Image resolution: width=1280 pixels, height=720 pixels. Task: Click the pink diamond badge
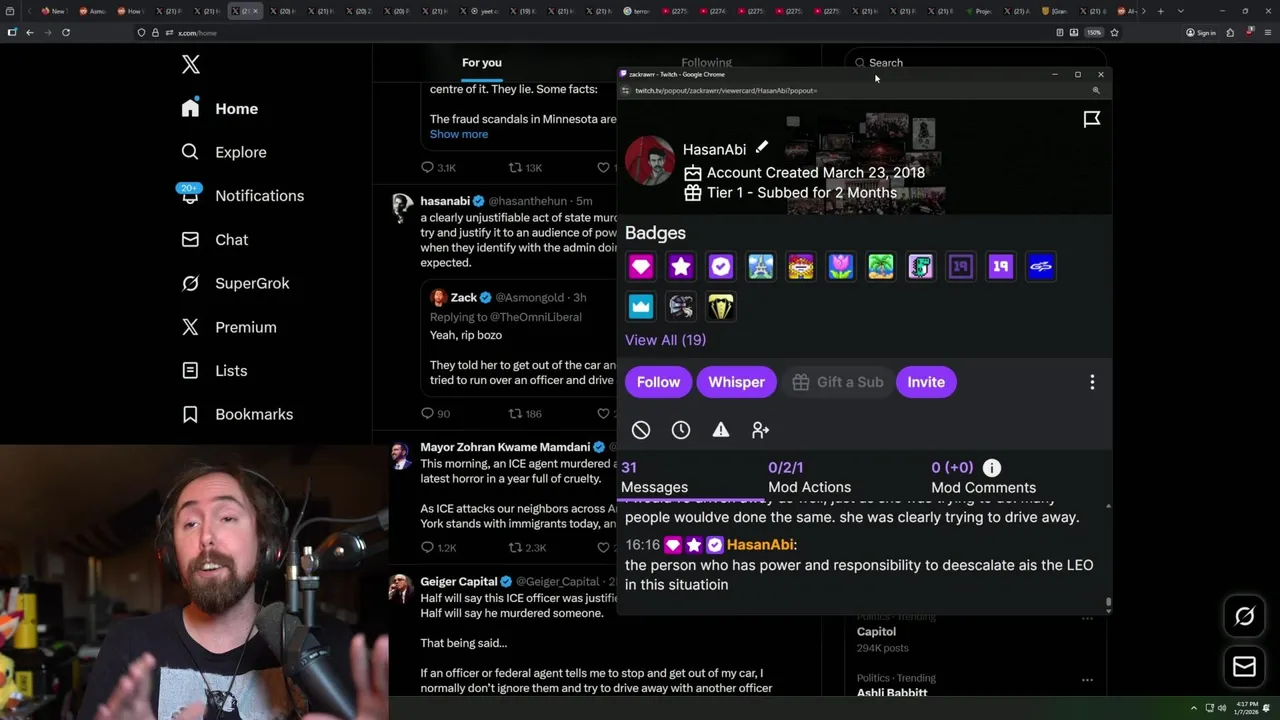[x=641, y=267]
